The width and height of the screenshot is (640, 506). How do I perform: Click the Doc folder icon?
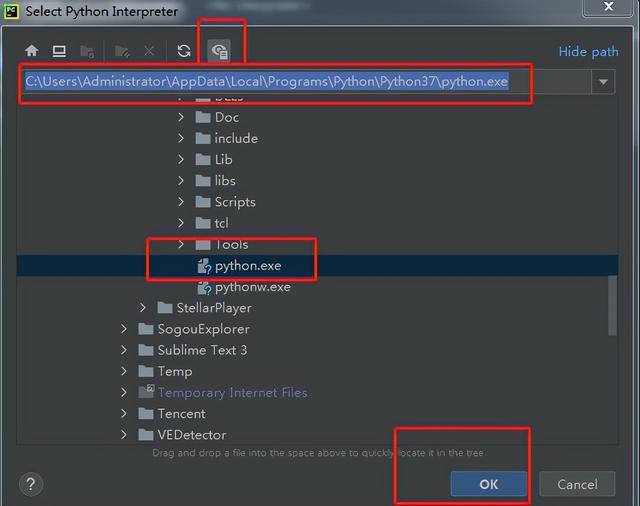point(203,118)
